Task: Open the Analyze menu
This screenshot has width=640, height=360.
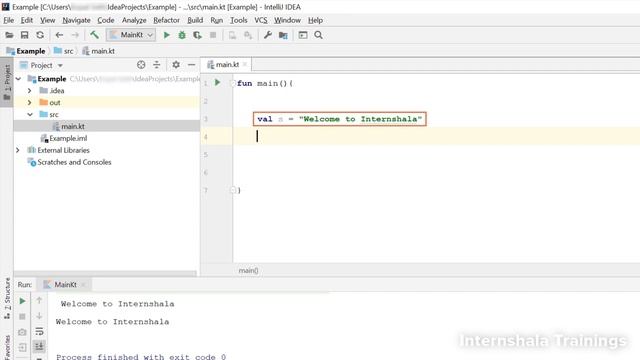Action: (134, 20)
